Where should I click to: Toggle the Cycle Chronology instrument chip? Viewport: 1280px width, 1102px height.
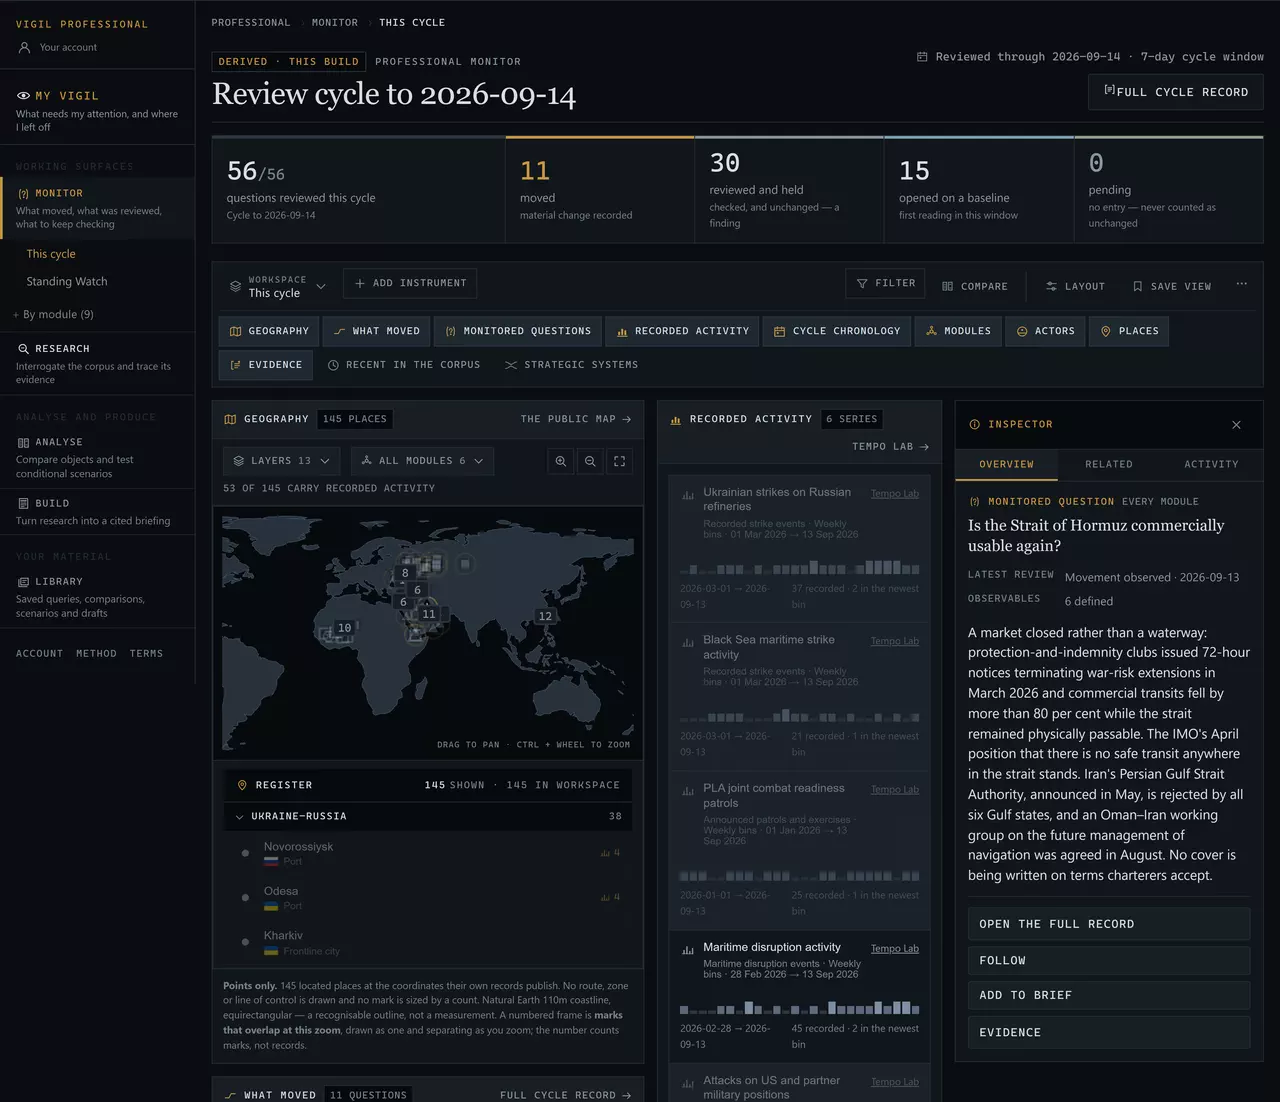837,331
